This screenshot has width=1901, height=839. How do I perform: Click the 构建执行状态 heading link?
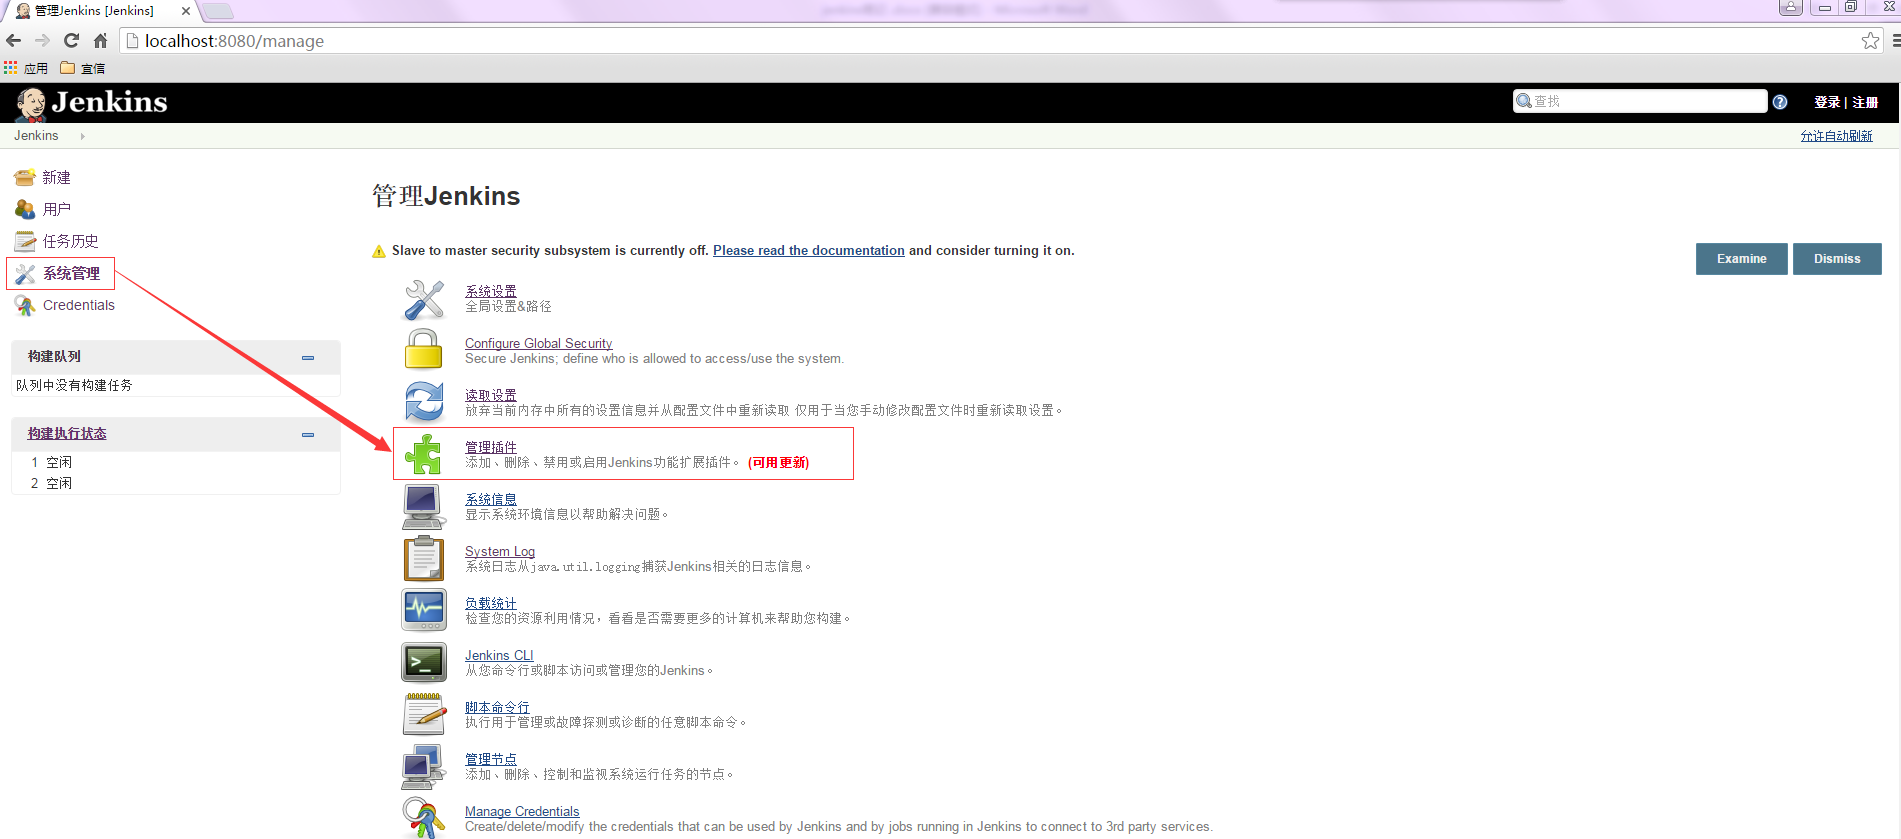pyautogui.click(x=67, y=434)
